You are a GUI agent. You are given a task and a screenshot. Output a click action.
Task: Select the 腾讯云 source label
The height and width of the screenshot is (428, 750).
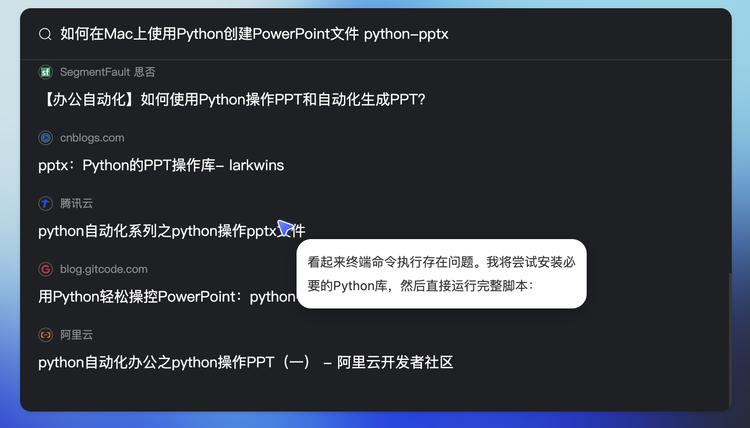tap(76, 203)
